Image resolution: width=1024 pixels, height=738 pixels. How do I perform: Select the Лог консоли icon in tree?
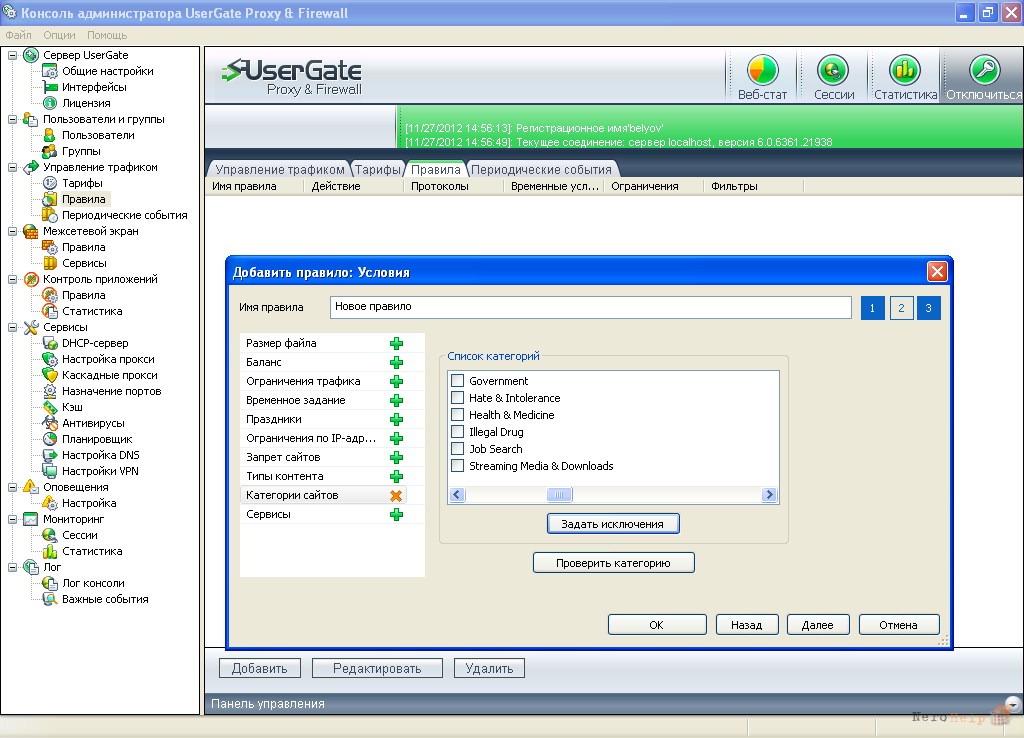point(50,583)
